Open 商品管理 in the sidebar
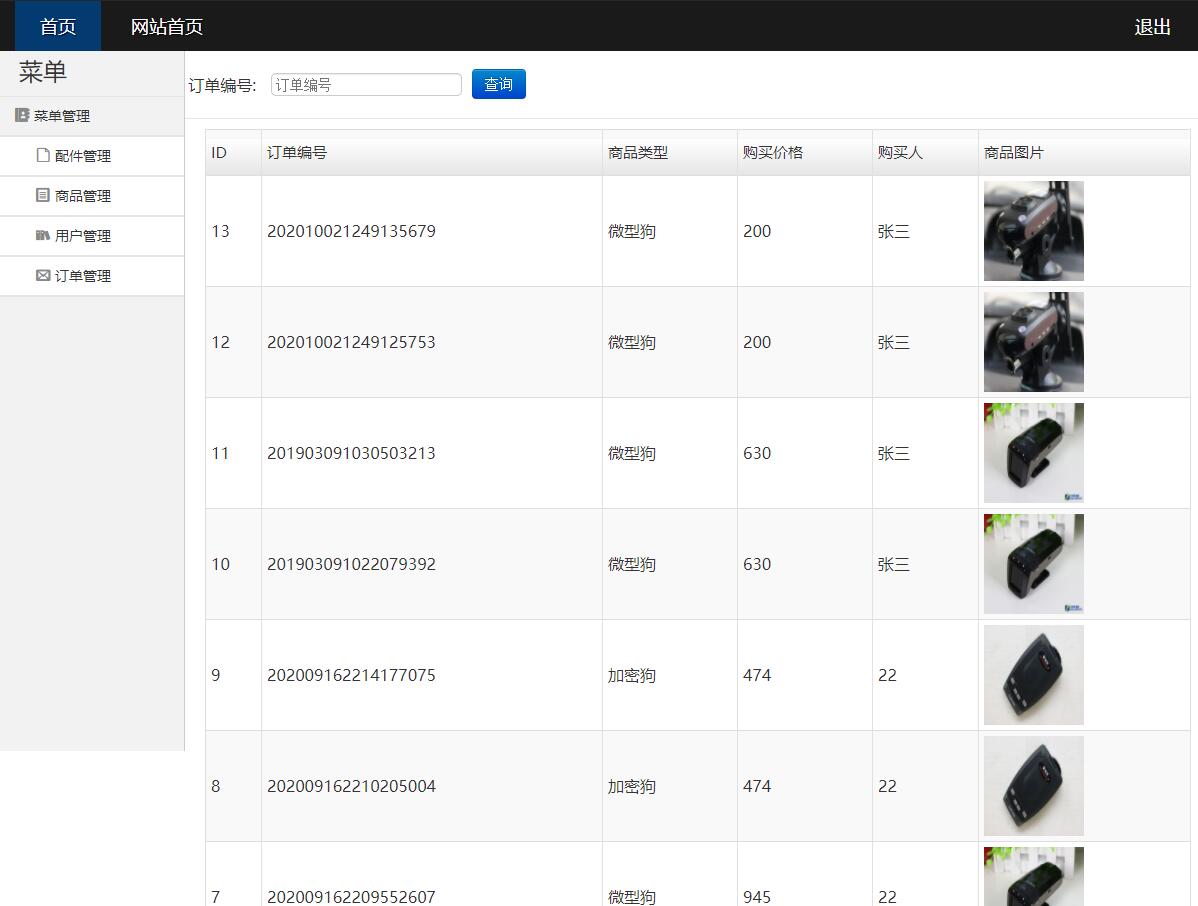Screen dimensions: 1198x906 point(83,196)
